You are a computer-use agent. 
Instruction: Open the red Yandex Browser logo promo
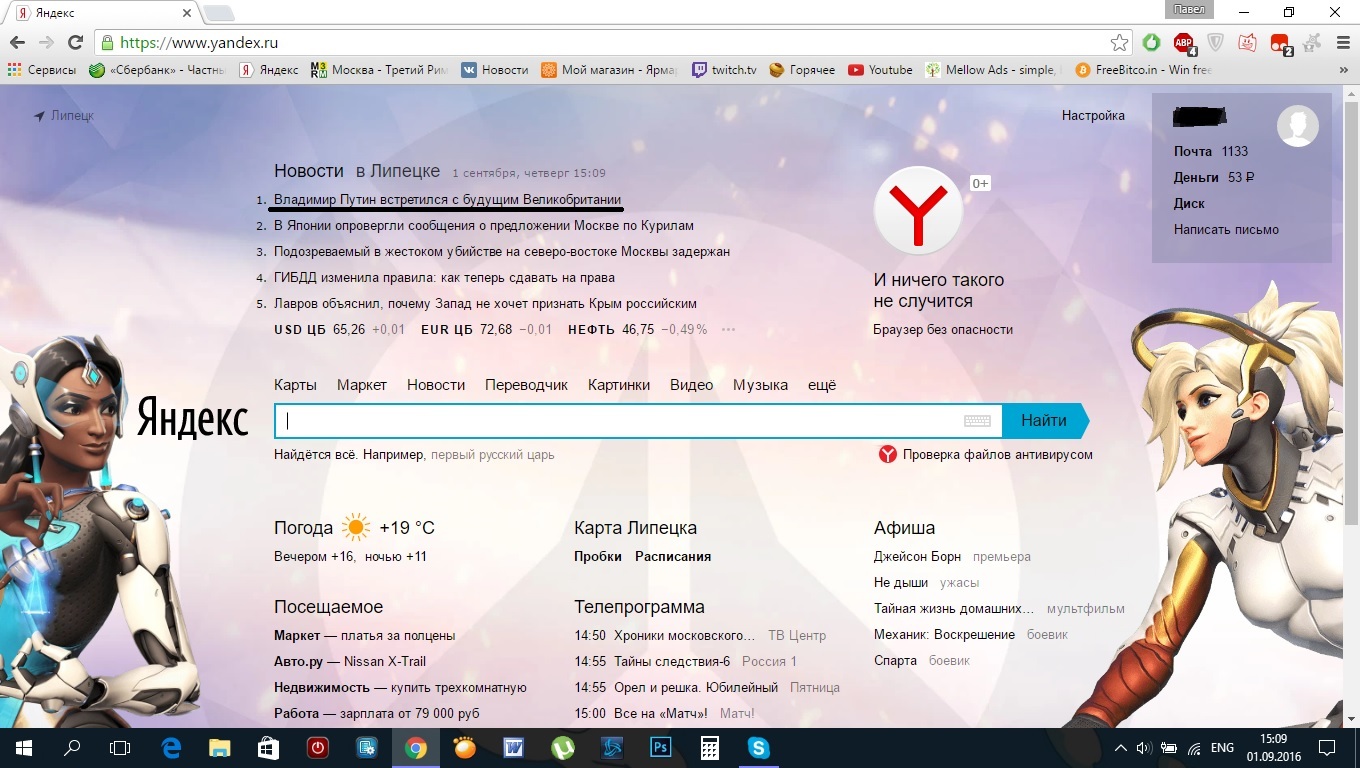(x=918, y=210)
